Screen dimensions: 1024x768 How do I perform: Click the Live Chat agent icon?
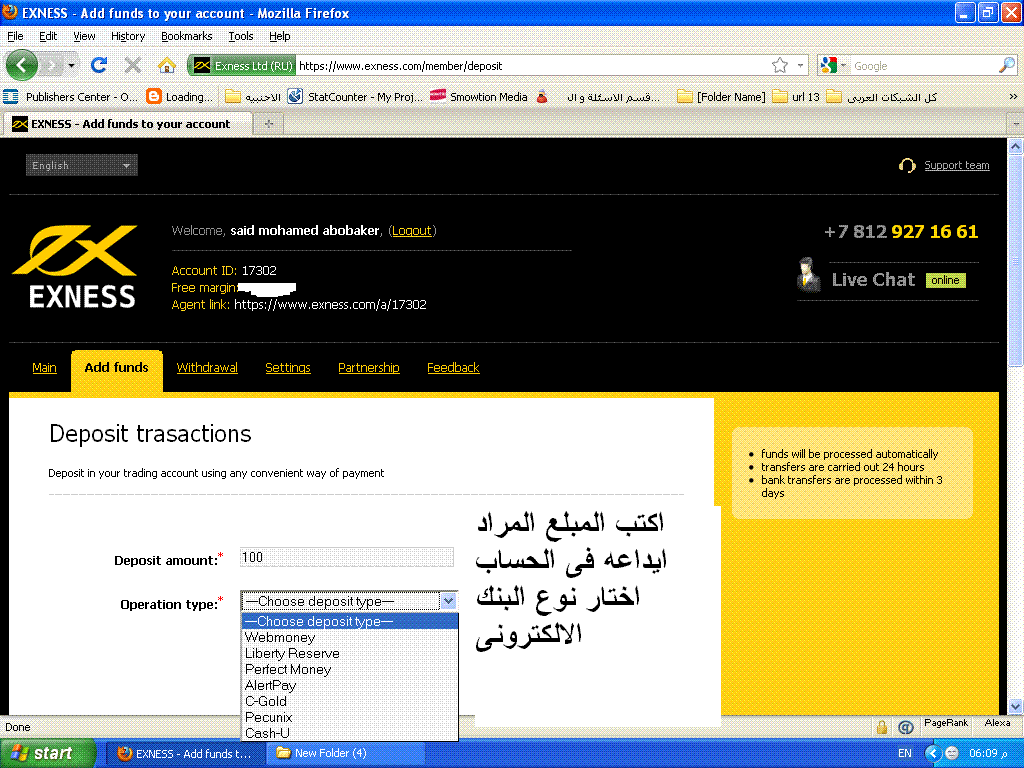click(x=808, y=274)
